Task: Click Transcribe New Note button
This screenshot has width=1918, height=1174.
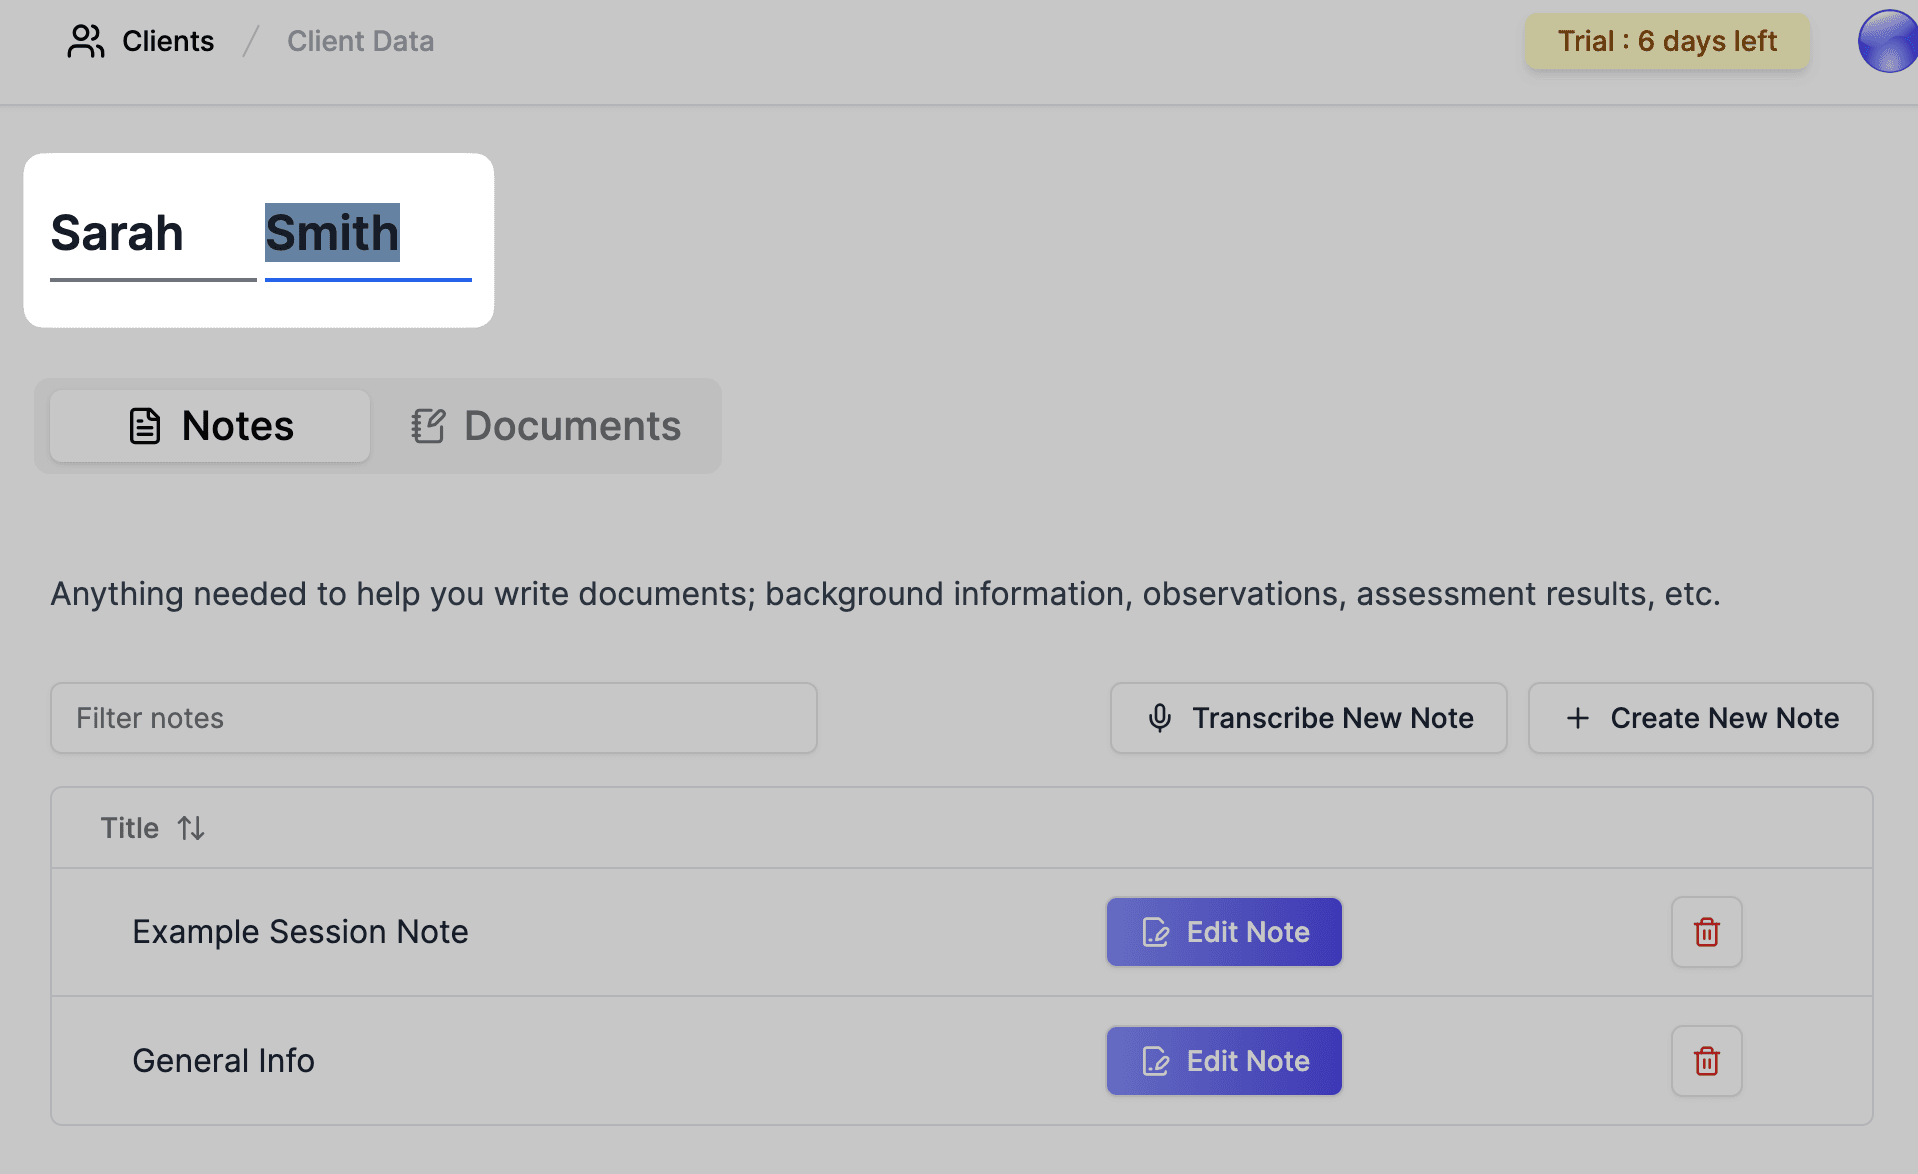Action: coord(1308,718)
